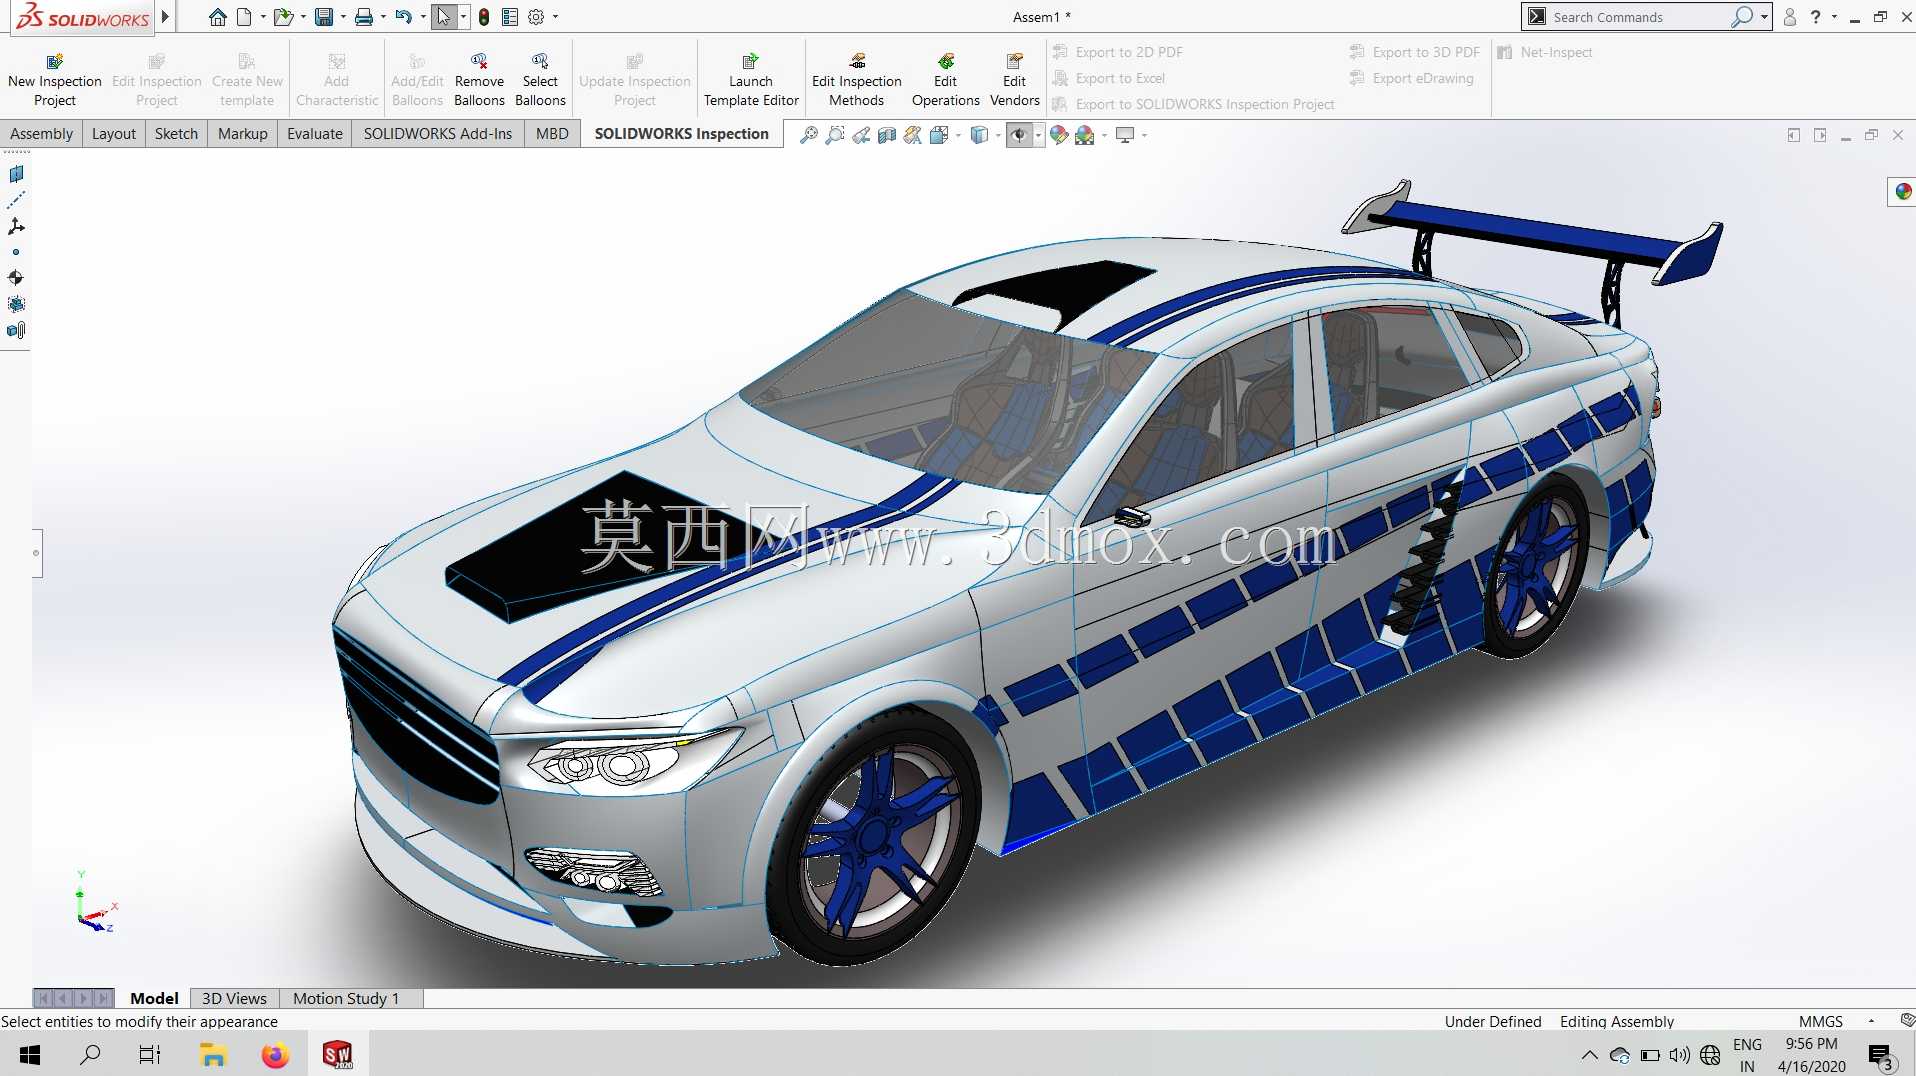Open Edit Operations
This screenshot has width=1916, height=1076.
point(945,80)
